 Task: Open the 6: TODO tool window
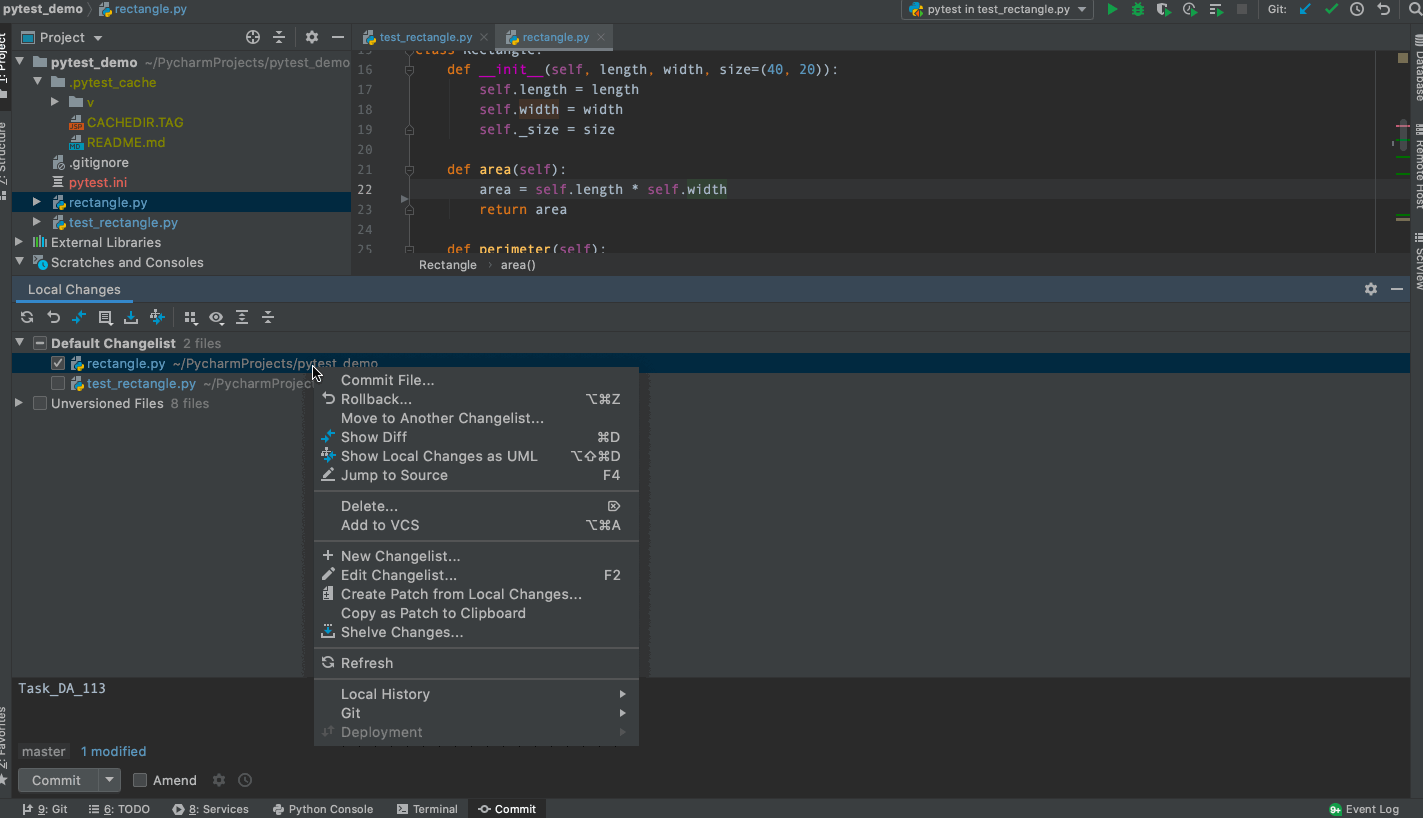pos(119,809)
